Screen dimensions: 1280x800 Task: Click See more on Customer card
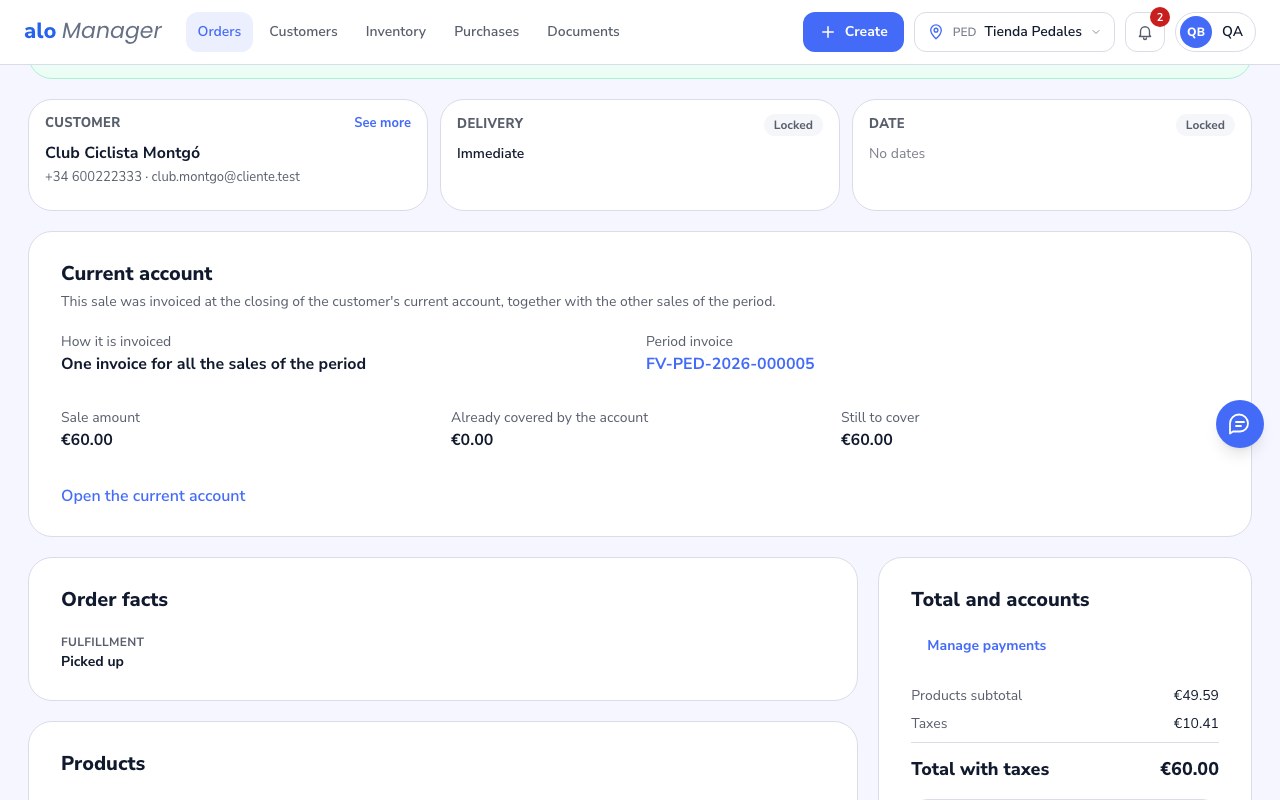pyautogui.click(x=382, y=122)
